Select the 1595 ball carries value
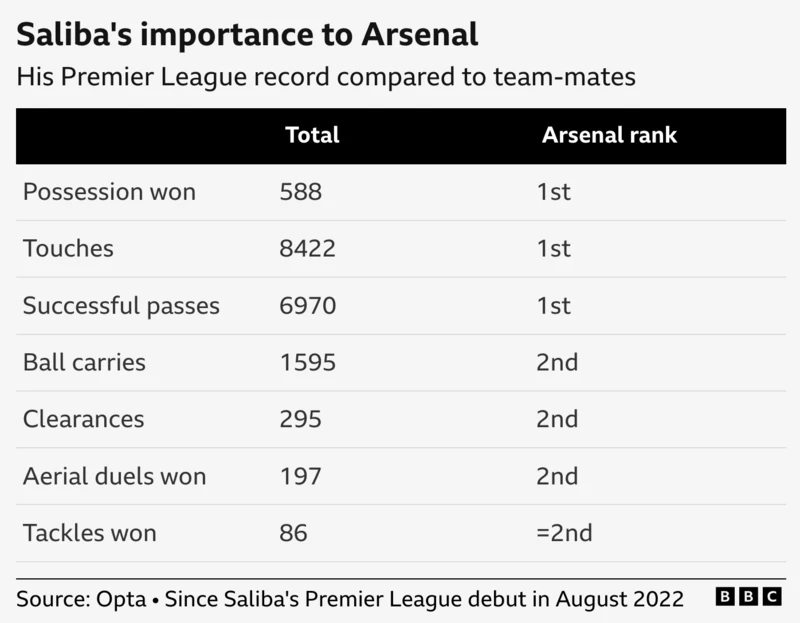 click(308, 362)
